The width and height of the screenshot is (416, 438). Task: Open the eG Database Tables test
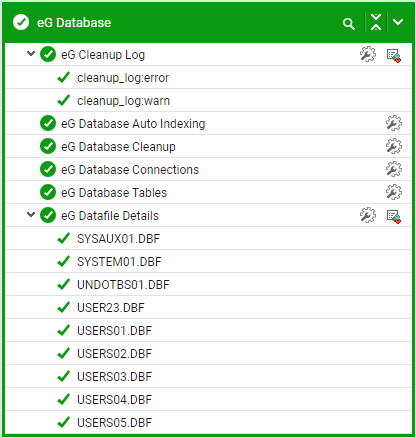[x=114, y=193]
